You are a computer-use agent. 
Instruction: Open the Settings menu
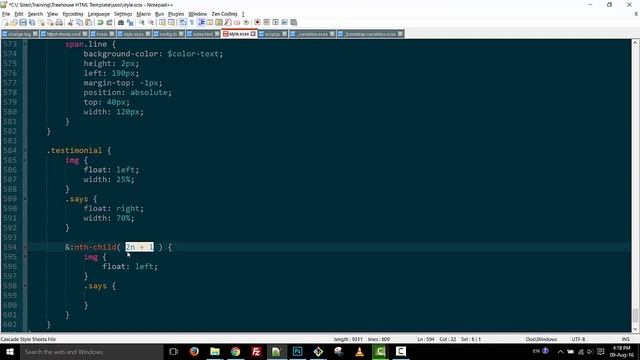[123, 14]
